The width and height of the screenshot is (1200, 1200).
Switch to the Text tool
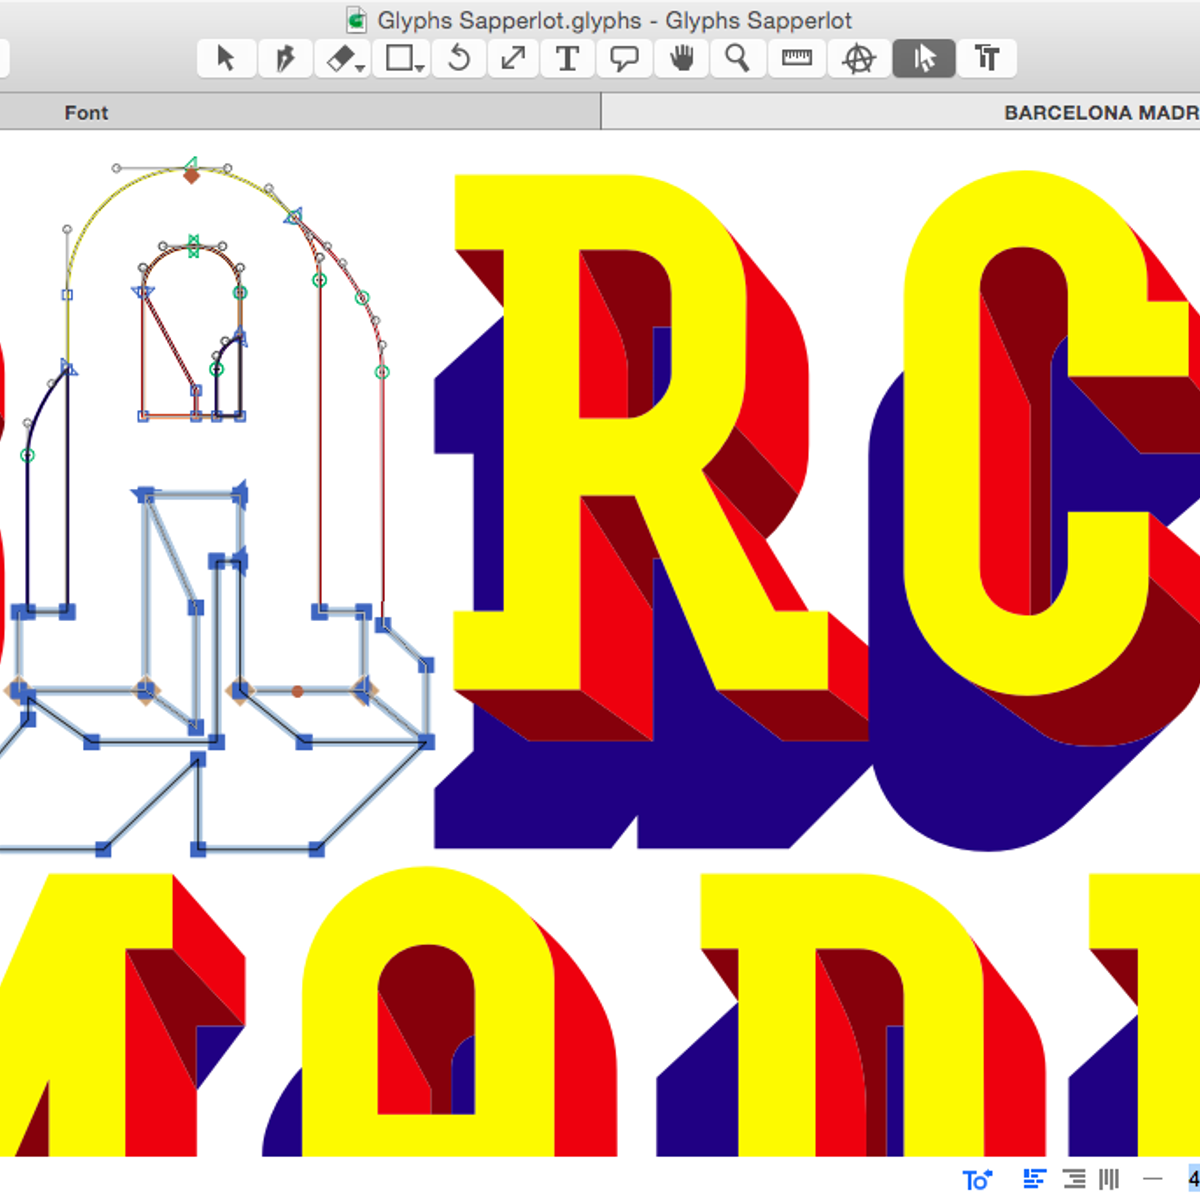pos(567,59)
